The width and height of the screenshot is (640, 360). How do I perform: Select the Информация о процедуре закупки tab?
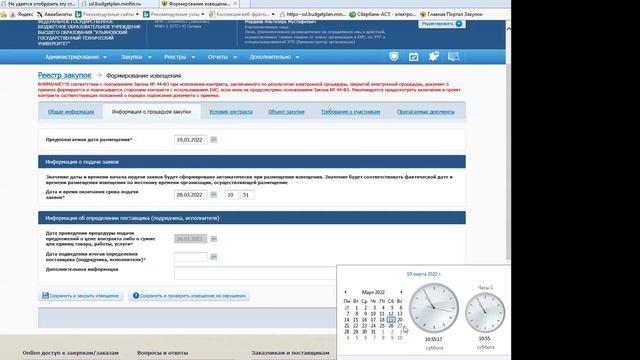point(151,111)
